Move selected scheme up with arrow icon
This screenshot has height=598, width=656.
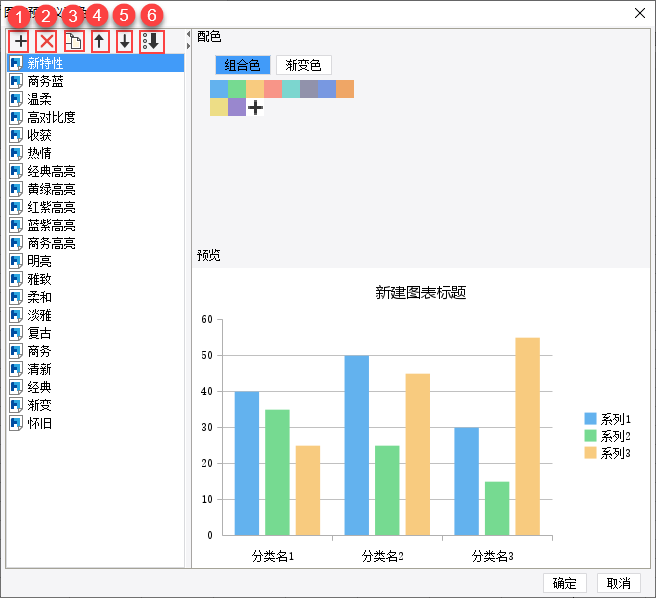[100, 41]
